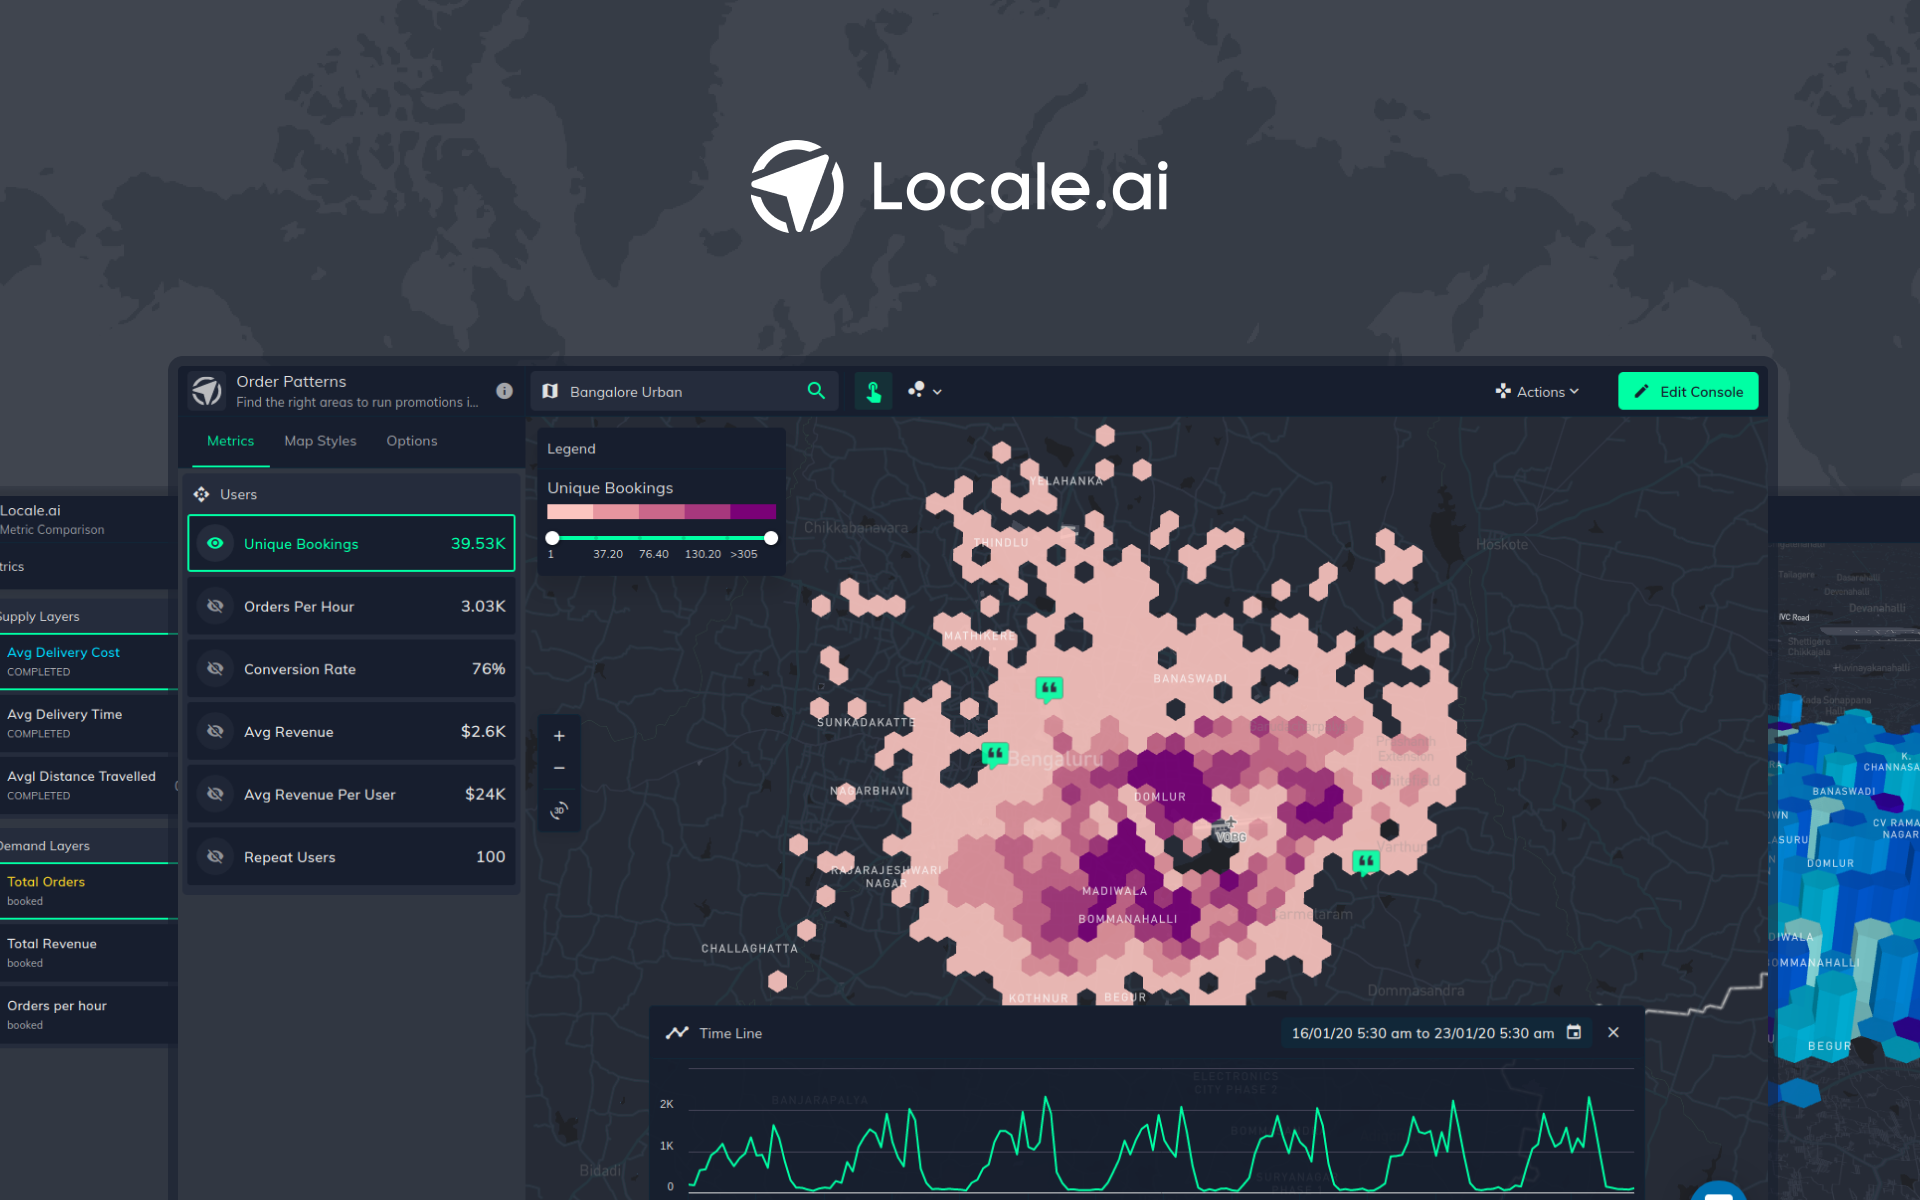The width and height of the screenshot is (1920, 1200).
Task: Select the green hand pointer tool
Action: tap(873, 391)
